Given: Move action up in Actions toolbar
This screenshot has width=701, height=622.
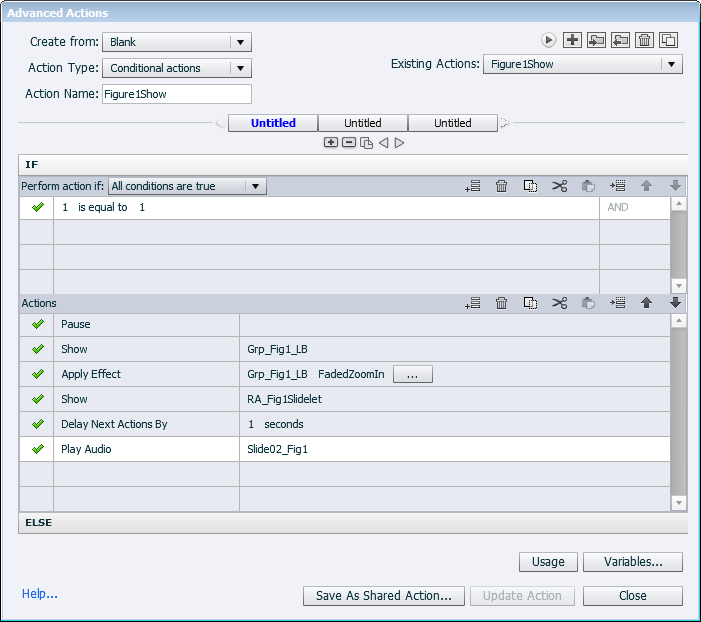Looking at the screenshot, I should click(x=646, y=303).
